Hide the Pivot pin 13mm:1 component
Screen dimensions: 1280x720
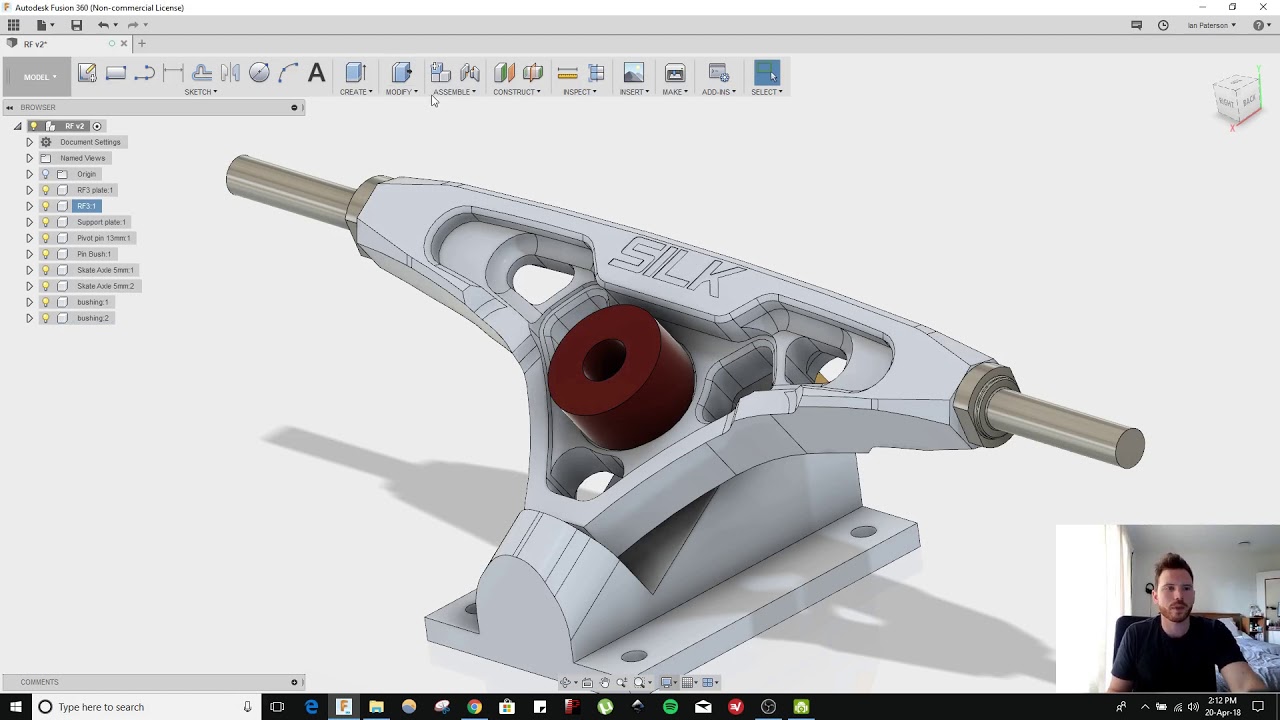[45, 238]
